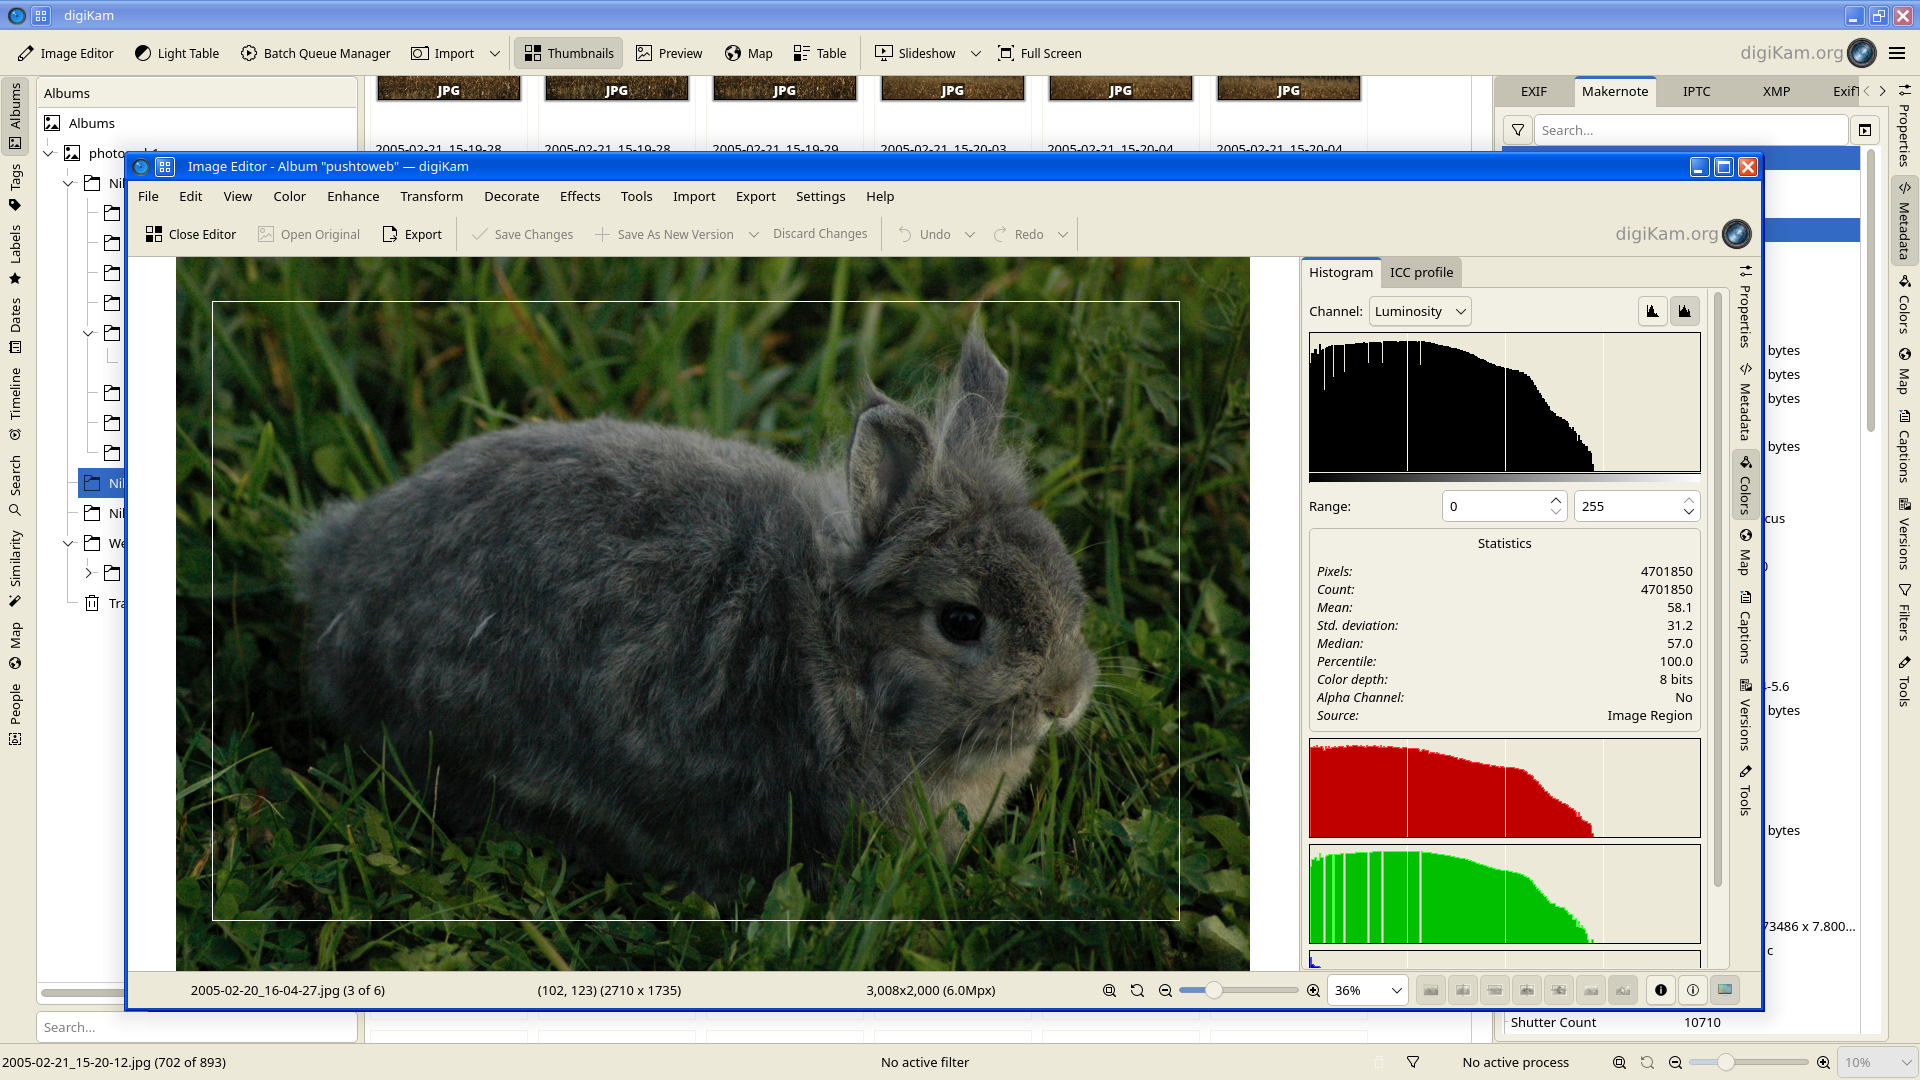Click Batch Queue Manager button
This screenshot has width=1920, height=1080.
tap(315, 54)
